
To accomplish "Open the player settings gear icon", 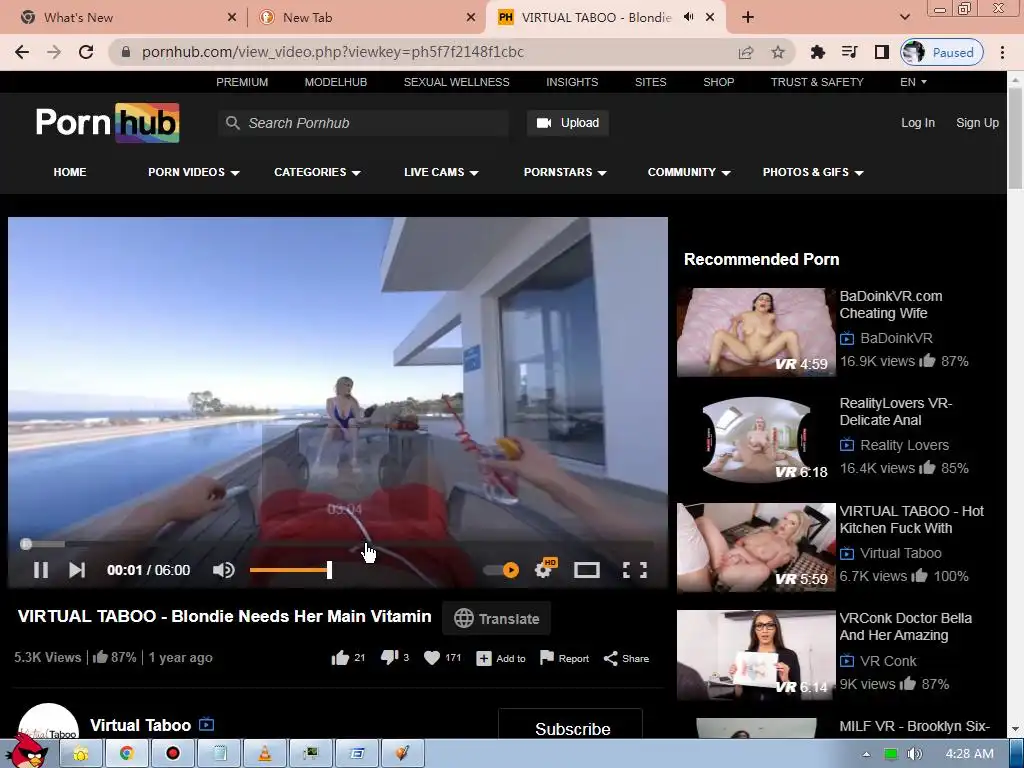I will point(543,570).
